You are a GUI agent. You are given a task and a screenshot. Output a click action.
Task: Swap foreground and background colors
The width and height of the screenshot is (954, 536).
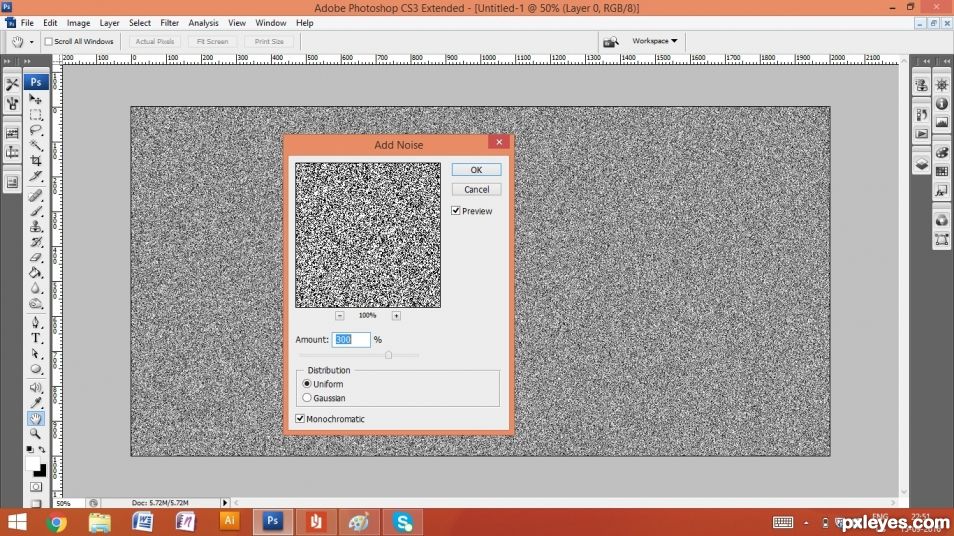(42, 449)
